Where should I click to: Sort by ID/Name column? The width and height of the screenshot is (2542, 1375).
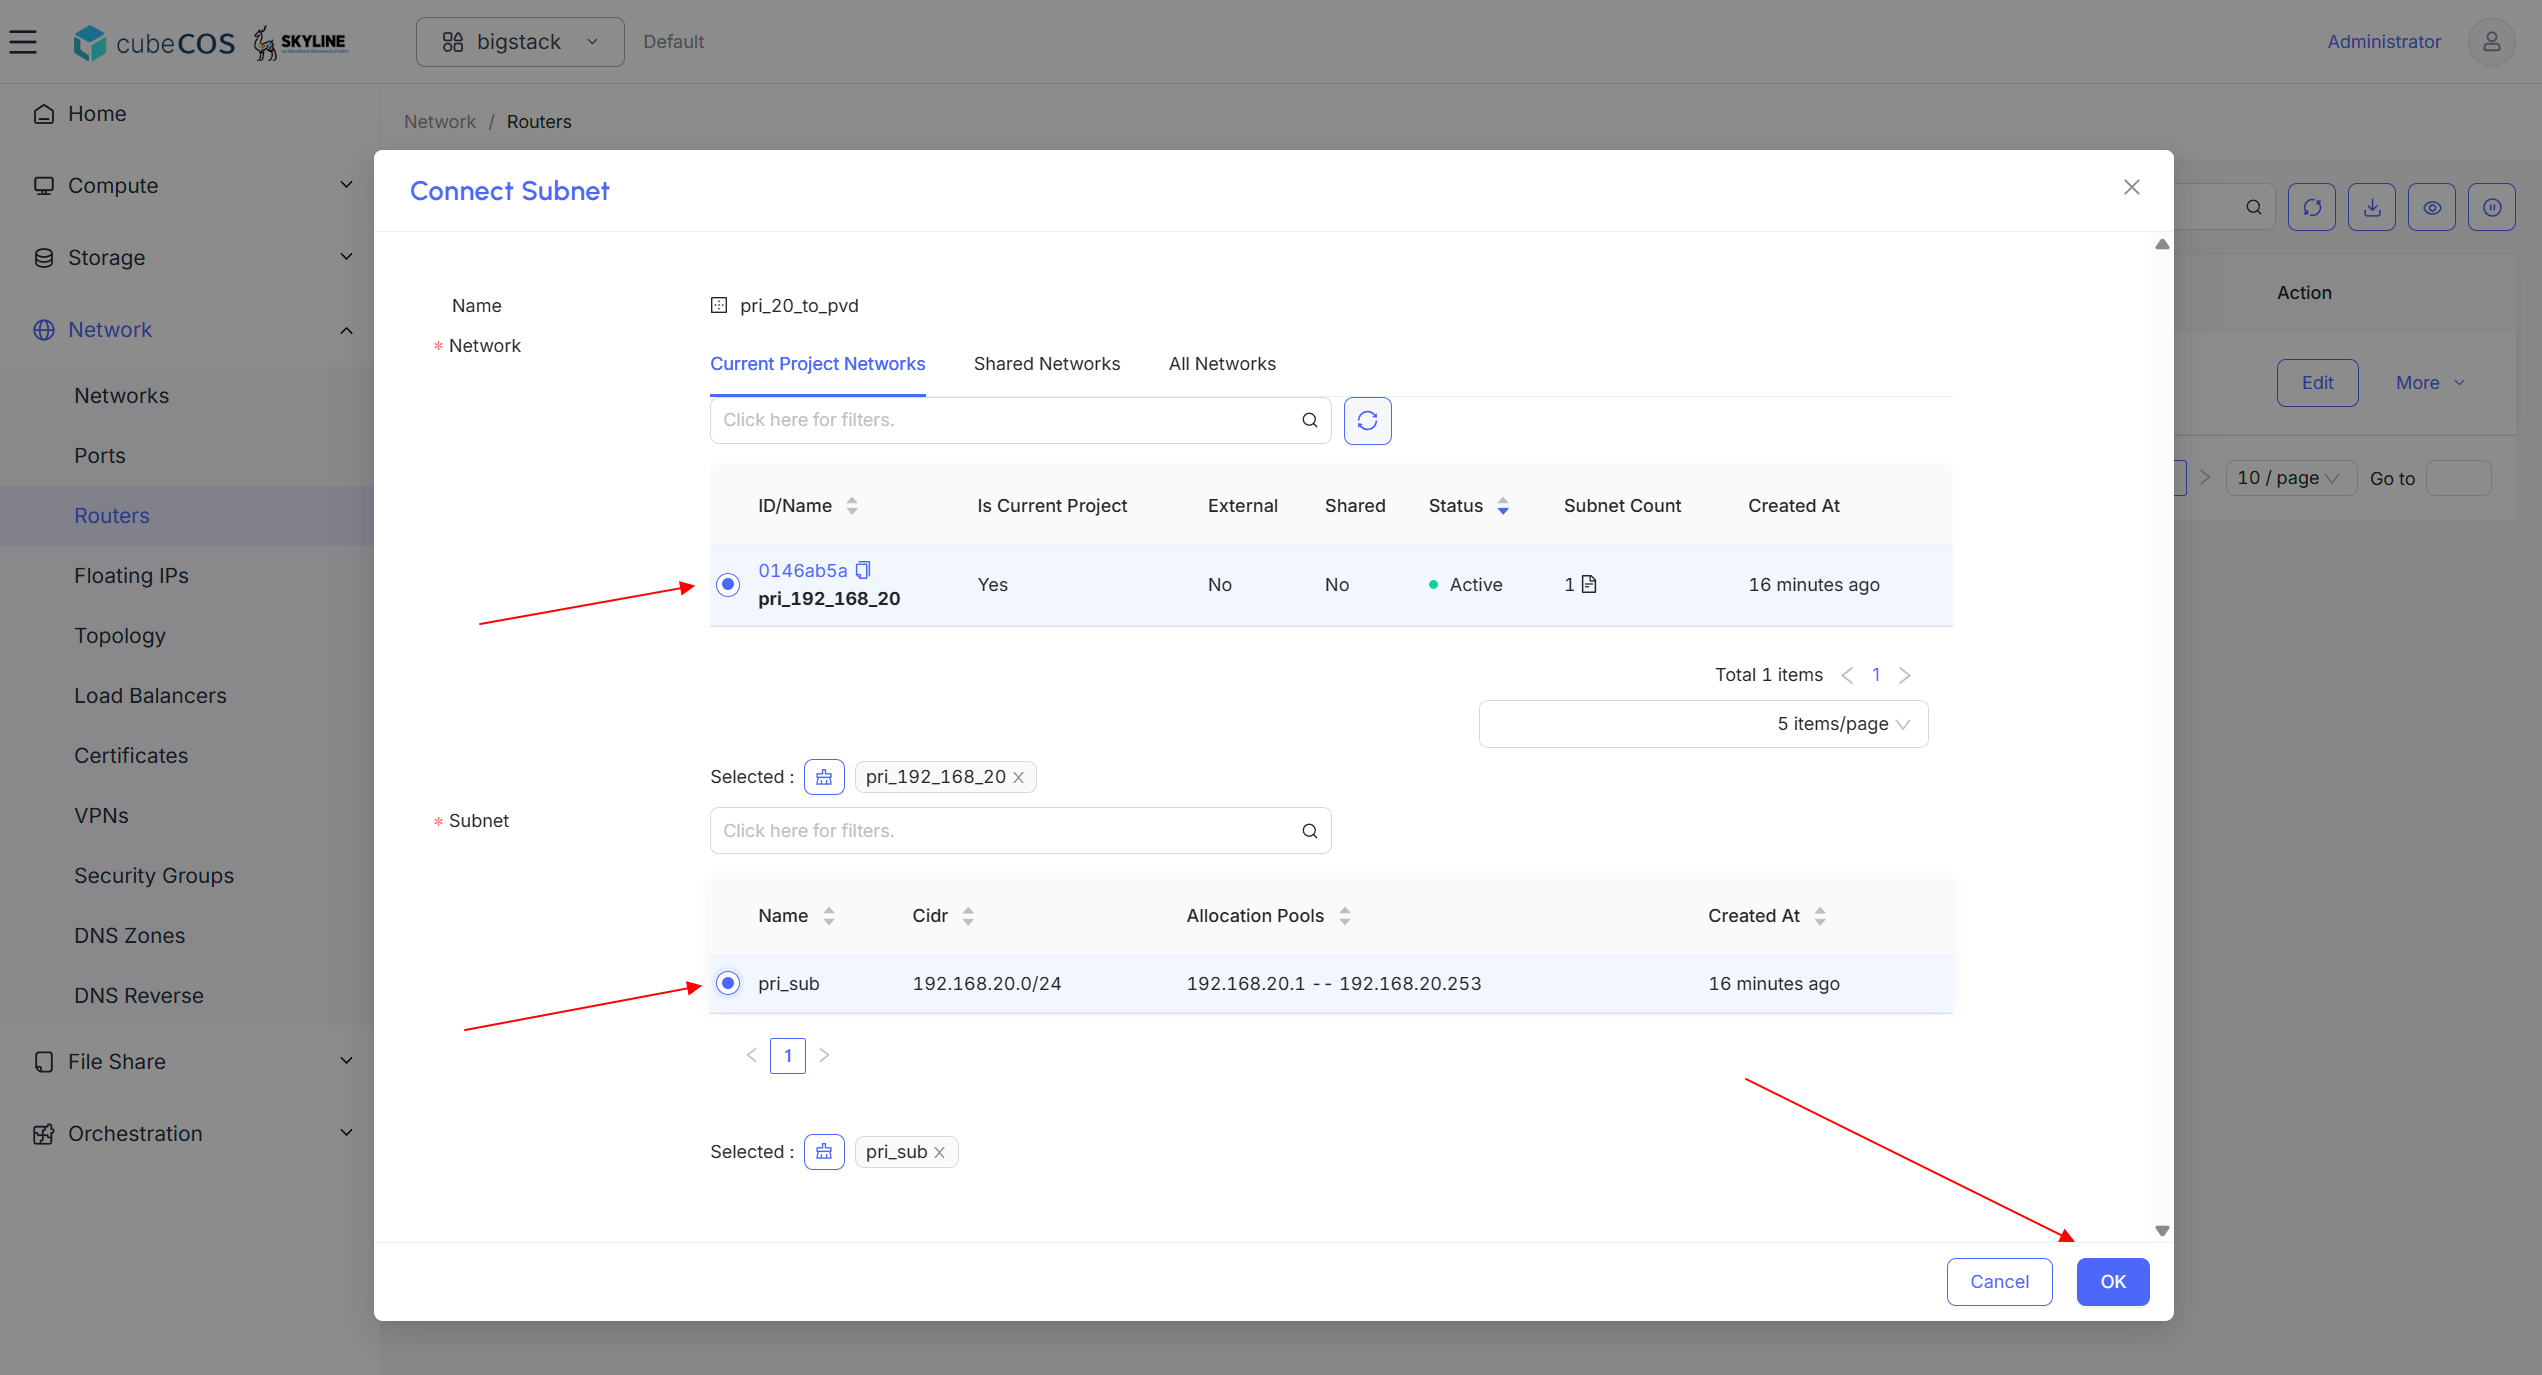[x=852, y=506]
